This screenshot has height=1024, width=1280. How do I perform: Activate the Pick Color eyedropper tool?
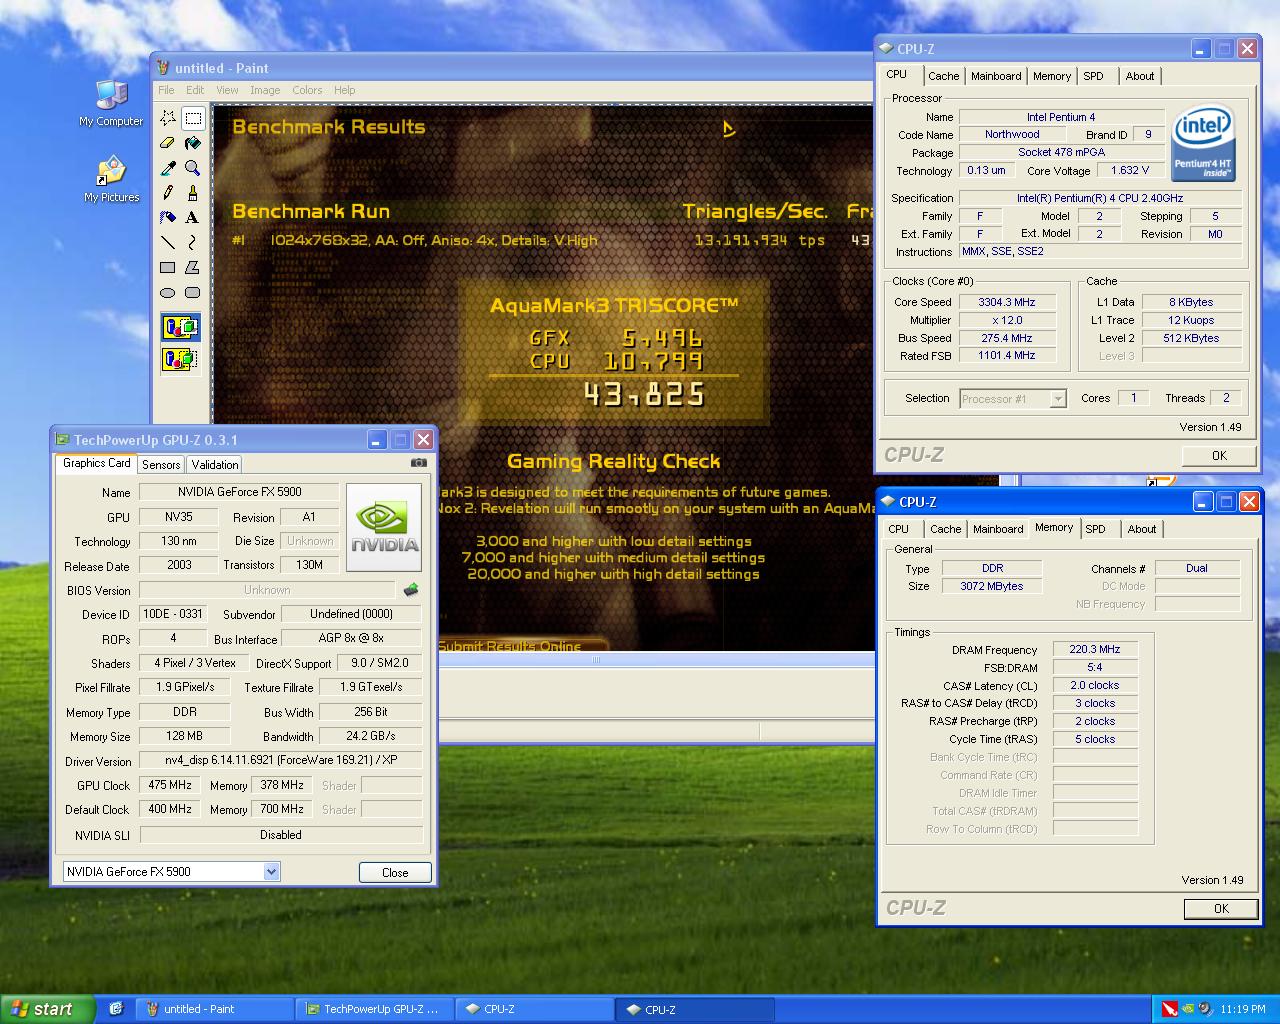point(168,168)
